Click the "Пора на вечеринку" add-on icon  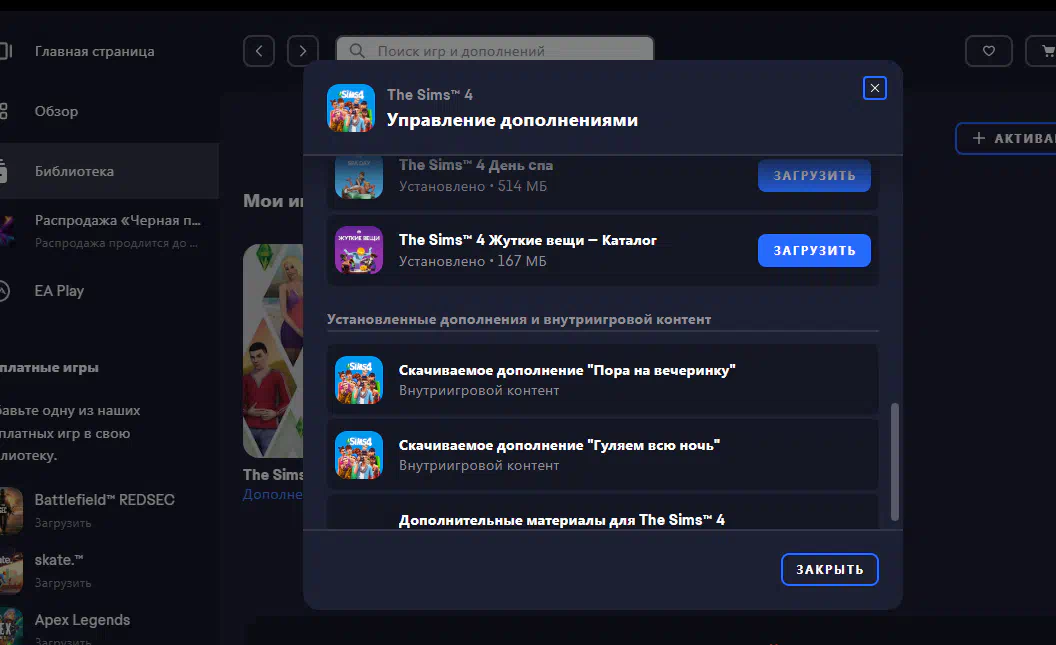pyautogui.click(x=359, y=380)
